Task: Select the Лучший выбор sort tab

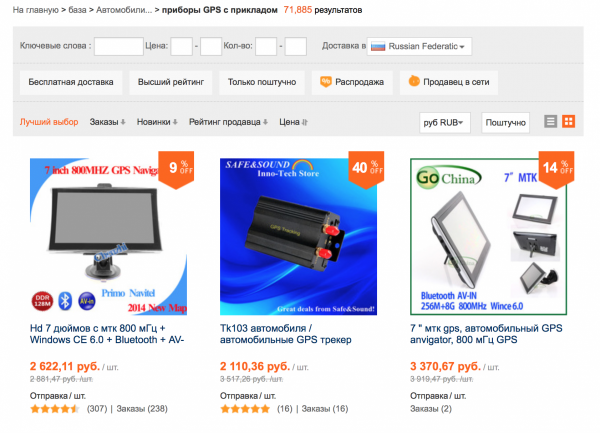Action: click(x=49, y=122)
